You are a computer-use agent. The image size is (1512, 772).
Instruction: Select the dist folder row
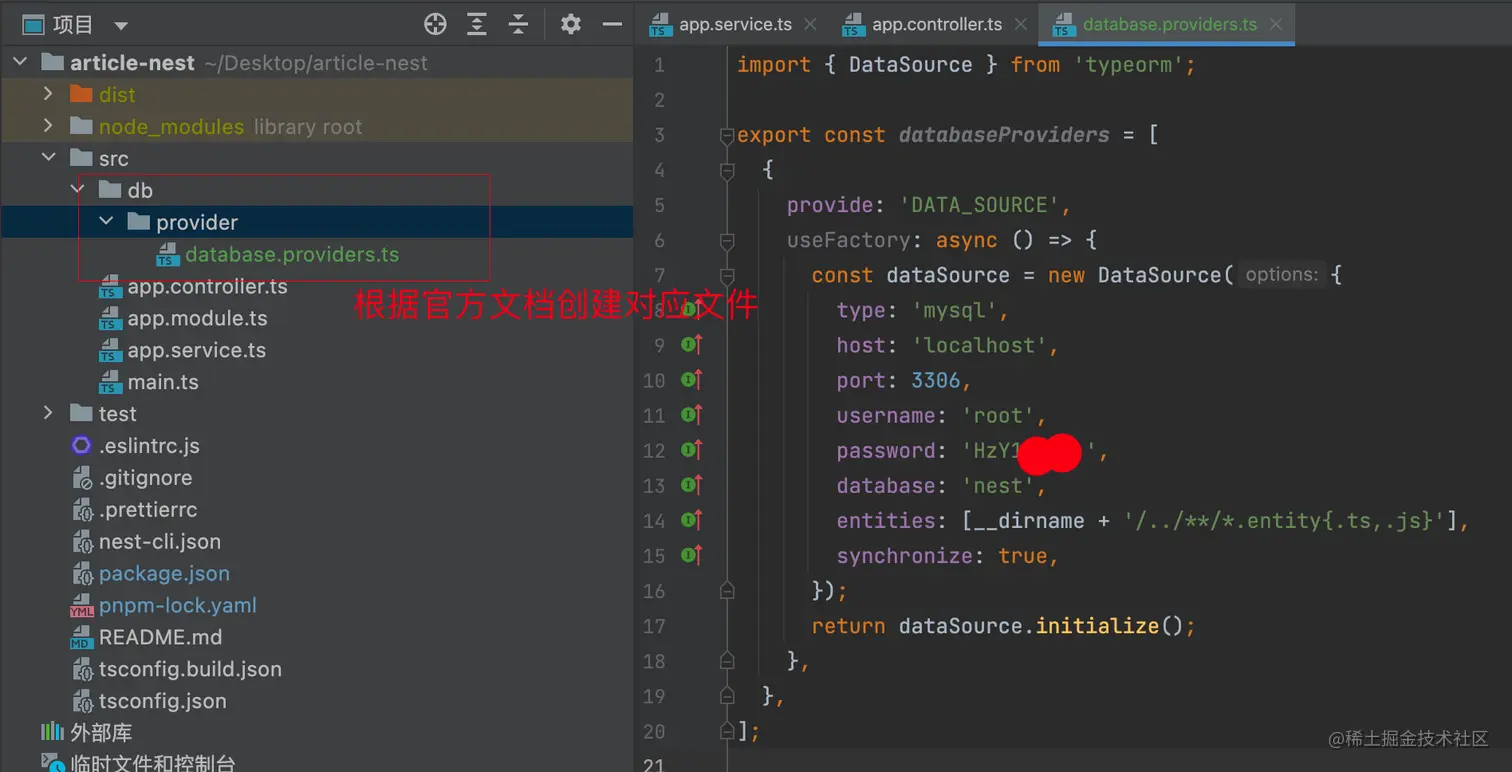[x=316, y=94]
